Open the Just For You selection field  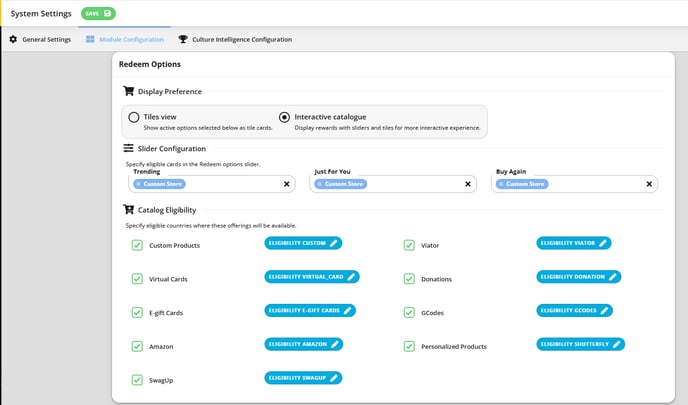click(x=393, y=184)
